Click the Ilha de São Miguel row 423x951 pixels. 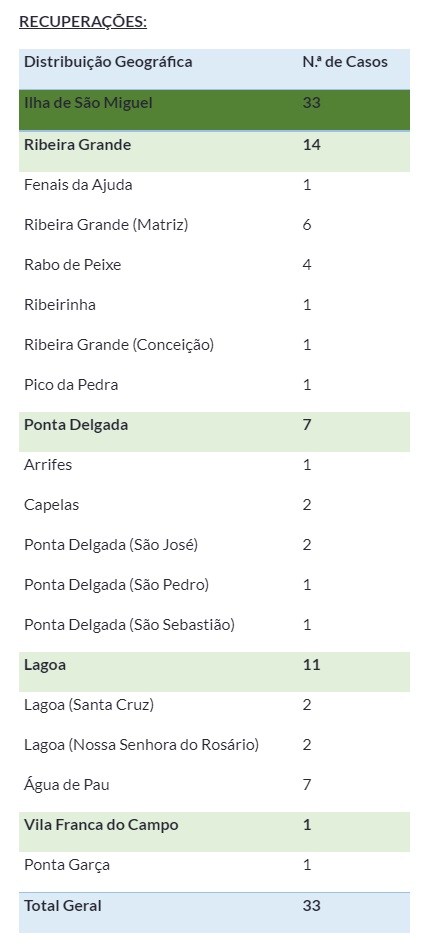214,110
